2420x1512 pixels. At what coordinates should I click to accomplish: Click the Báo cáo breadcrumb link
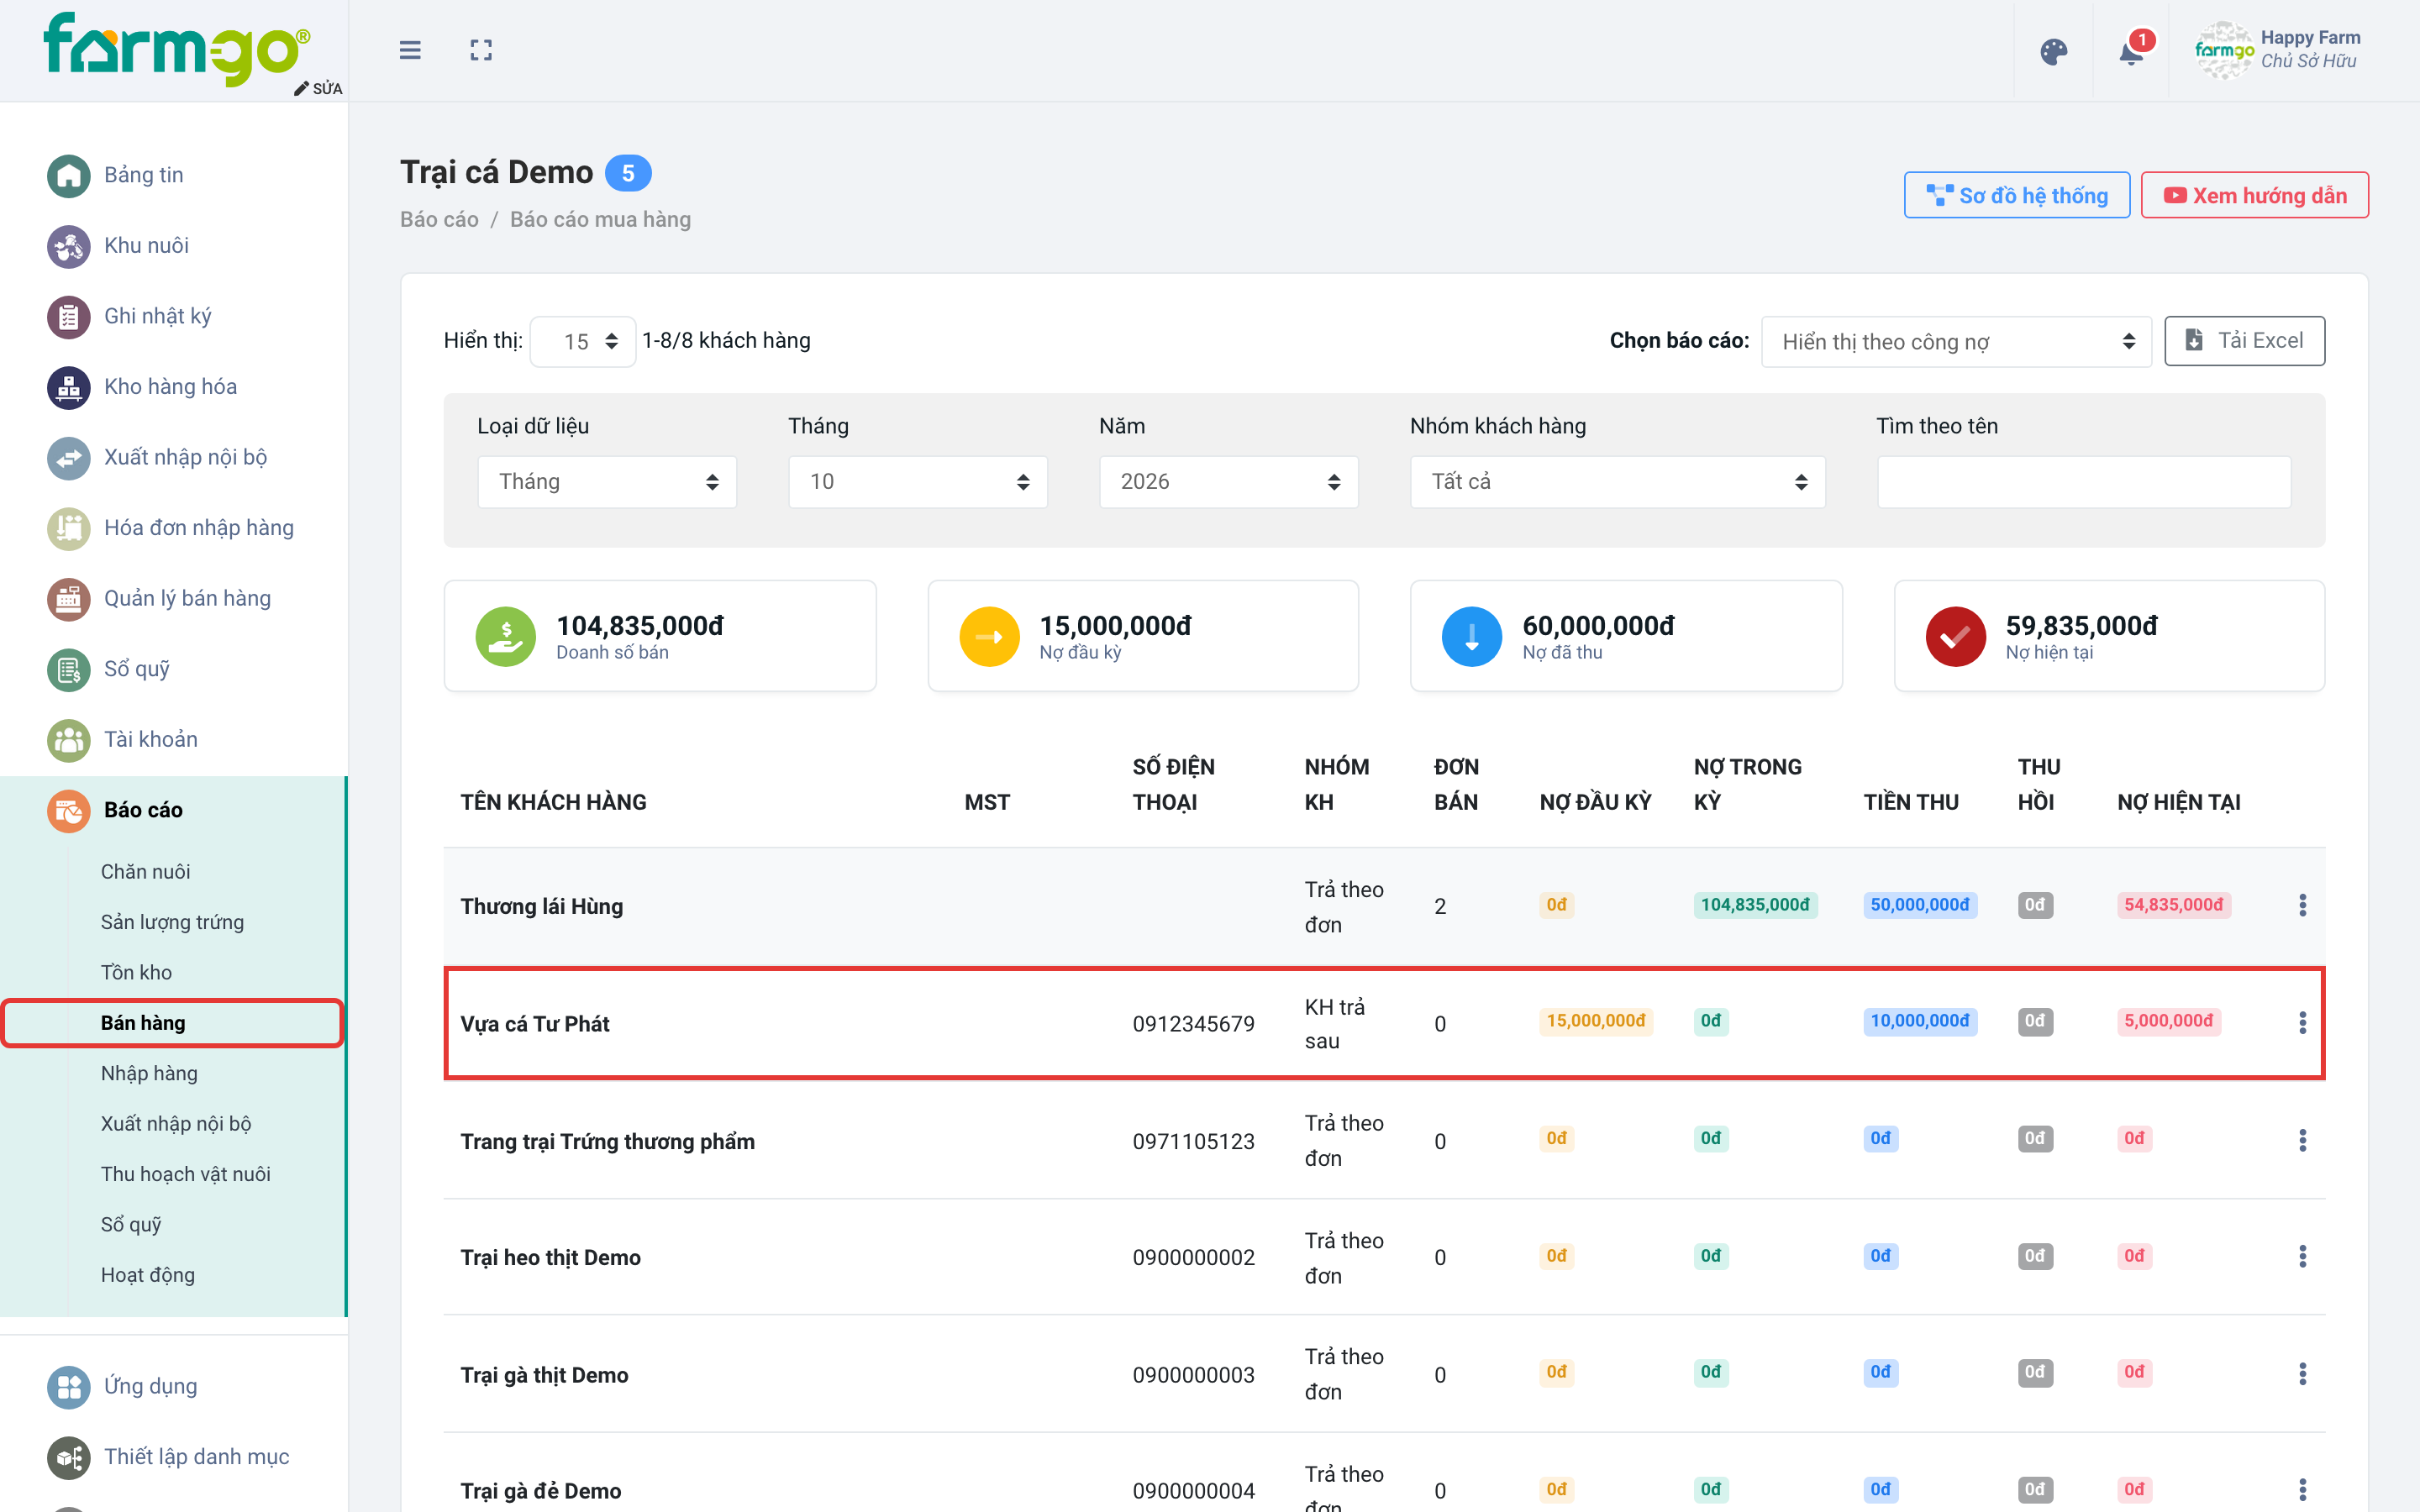coord(439,219)
